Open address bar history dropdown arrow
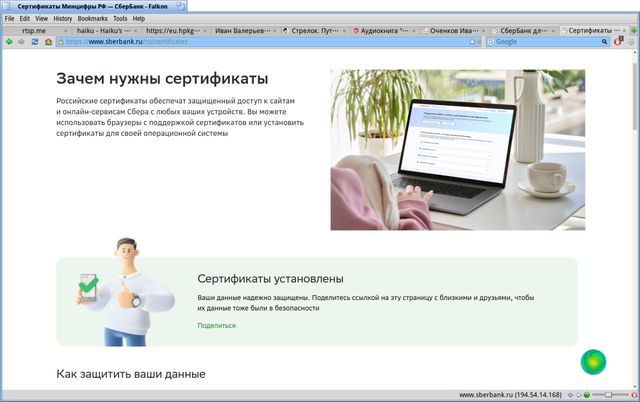This screenshot has width=640, height=402. (479, 42)
